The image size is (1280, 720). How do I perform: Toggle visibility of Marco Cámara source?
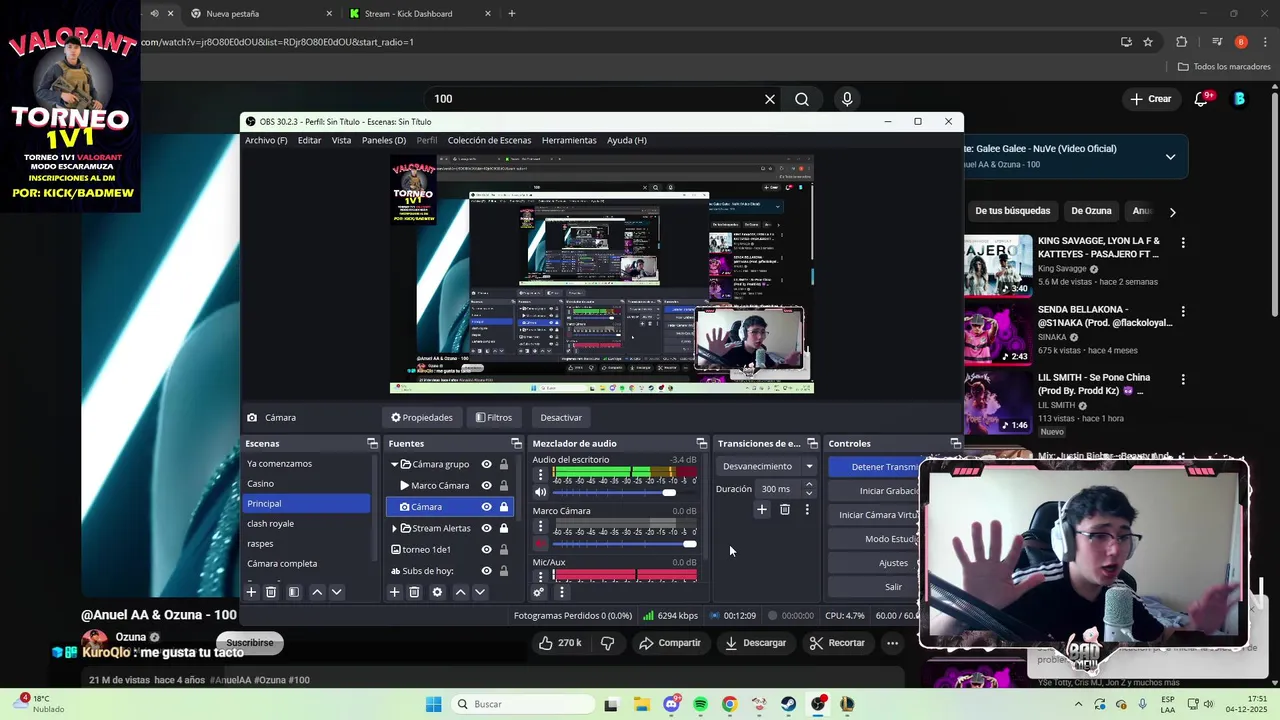(x=486, y=485)
